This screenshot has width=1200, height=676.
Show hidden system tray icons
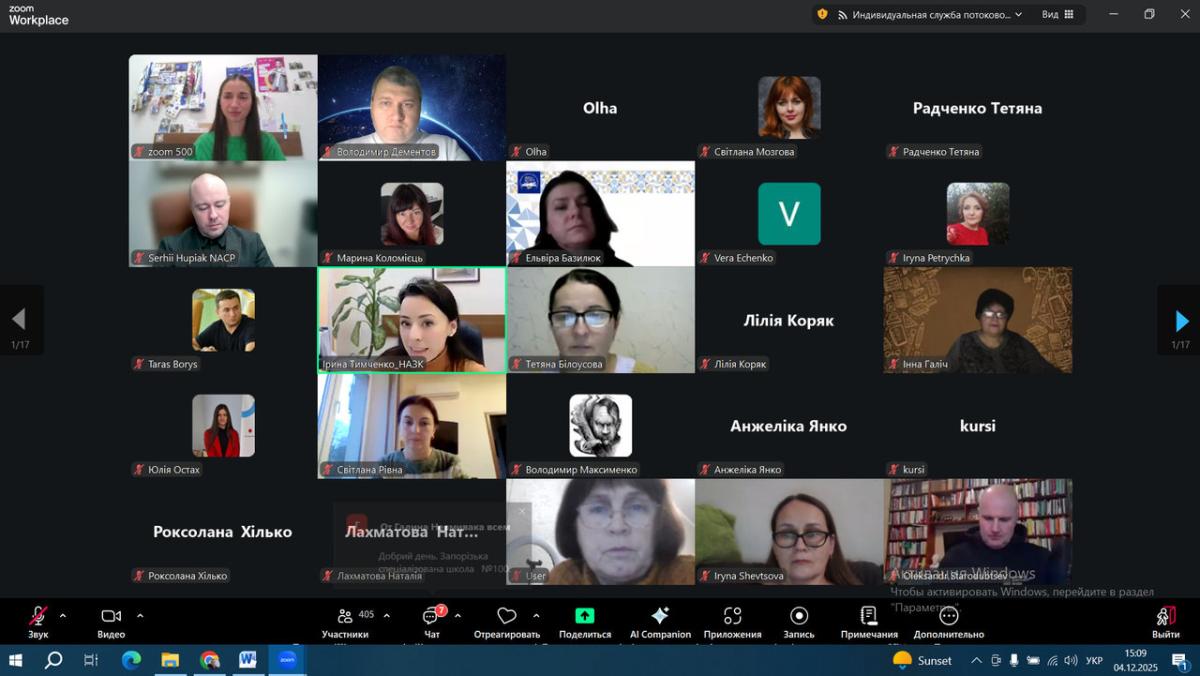976,660
